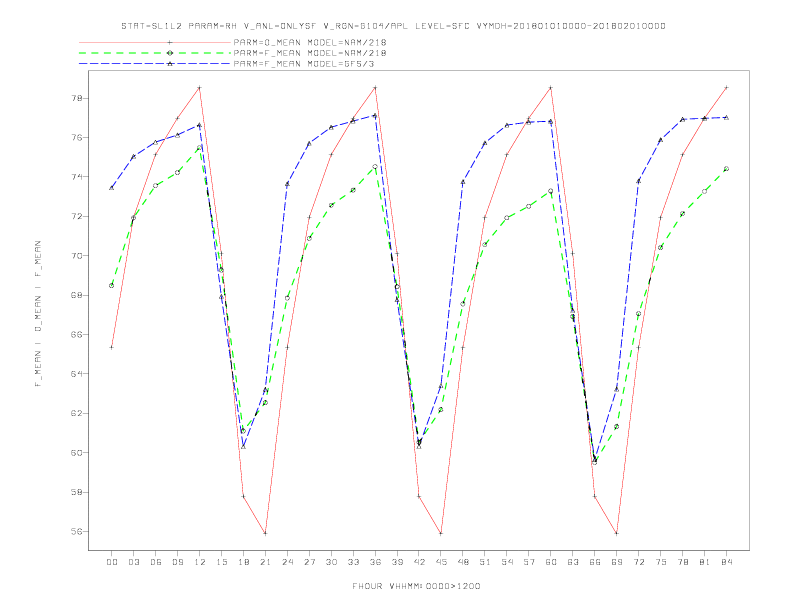Click x-axis forecast hour label 15
This screenshot has height=612, width=792.
pyautogui.click(x=221, y=562)
